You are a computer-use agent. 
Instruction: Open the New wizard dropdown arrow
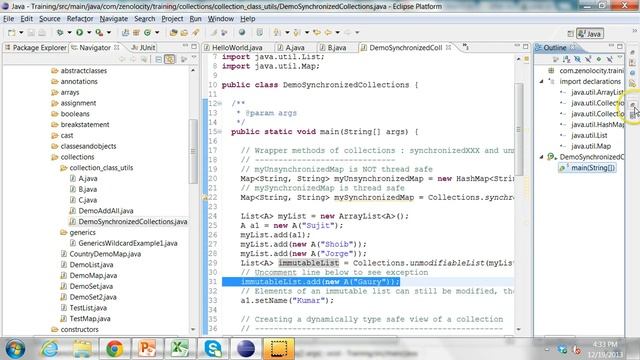[21, 33]
